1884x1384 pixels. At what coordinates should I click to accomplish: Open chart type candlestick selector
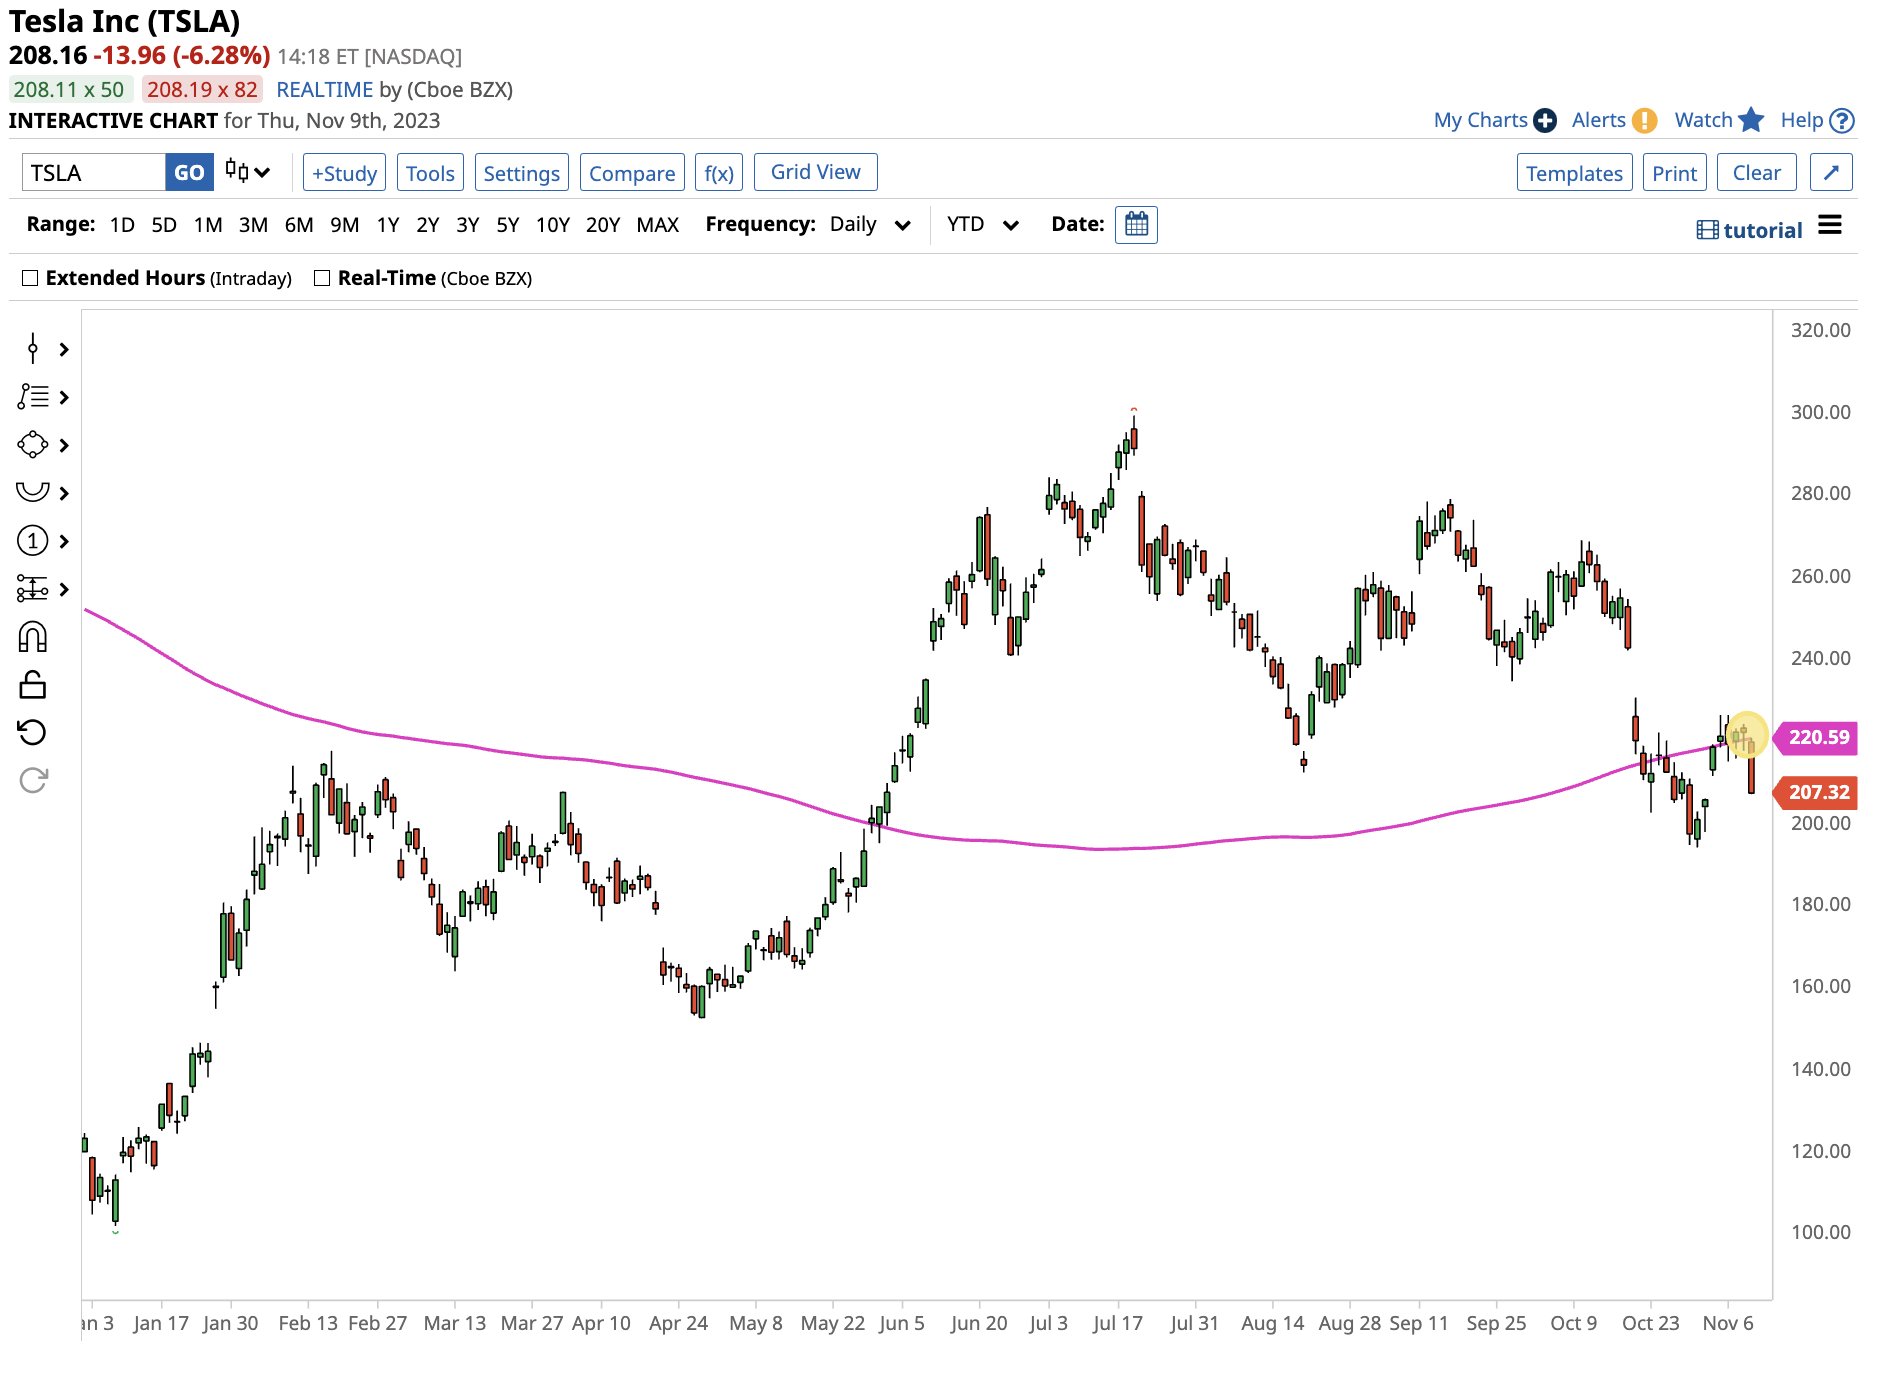[x=247, y=172]
